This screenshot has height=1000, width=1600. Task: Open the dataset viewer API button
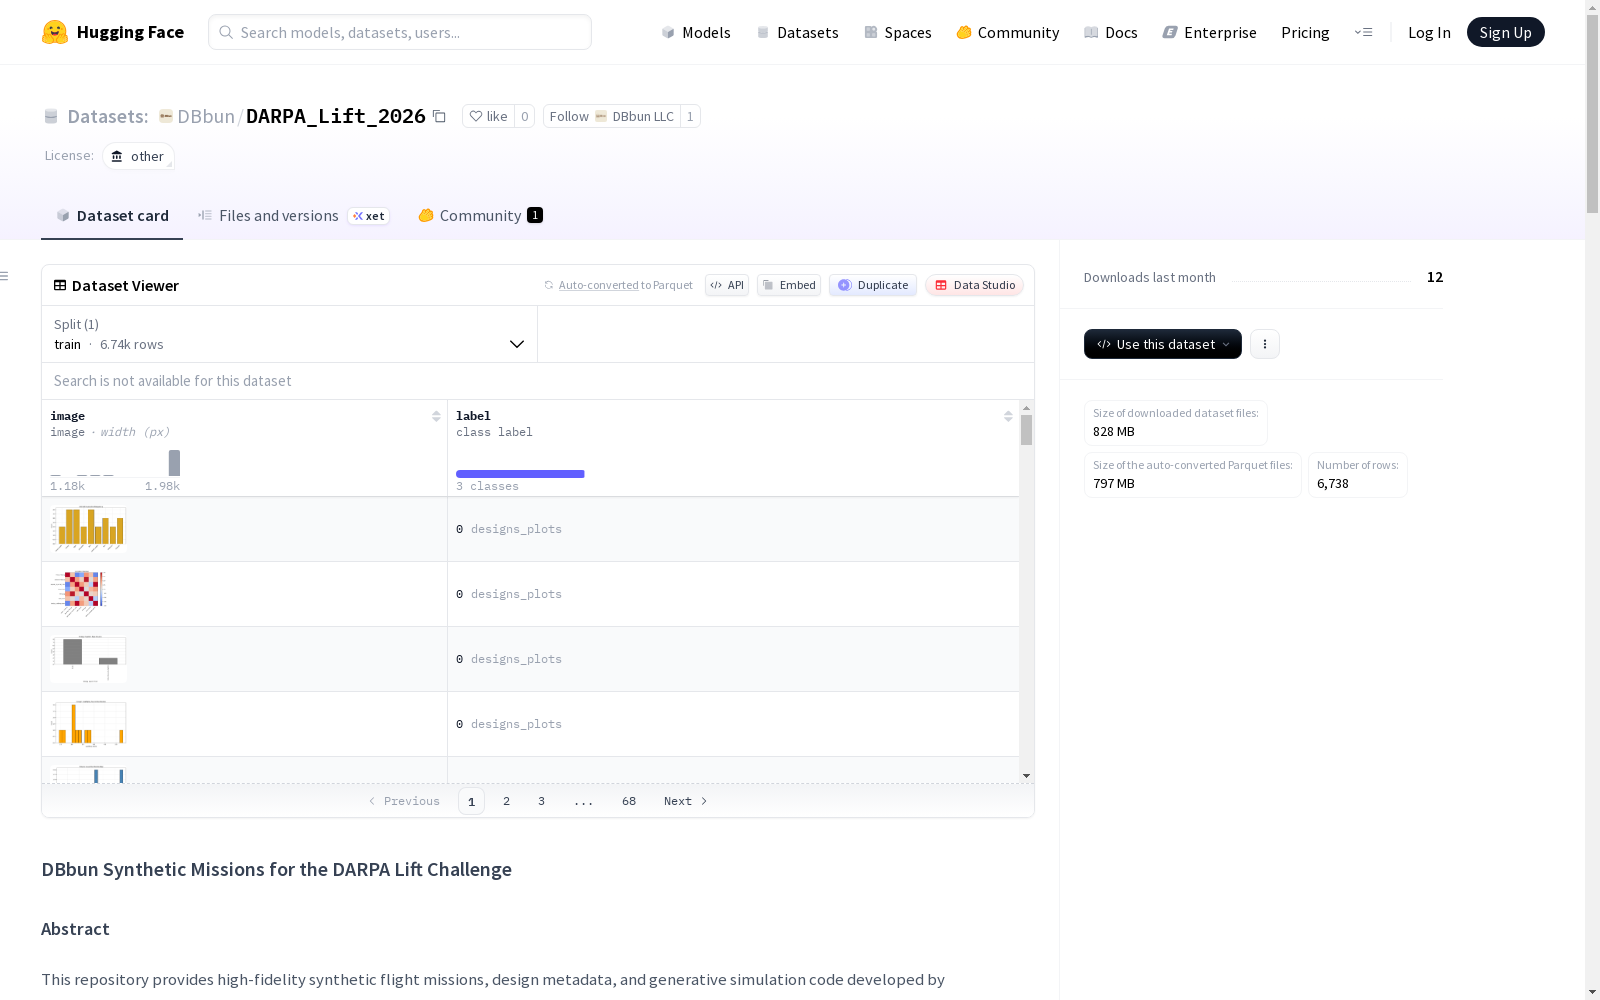[x=727, y=285]
